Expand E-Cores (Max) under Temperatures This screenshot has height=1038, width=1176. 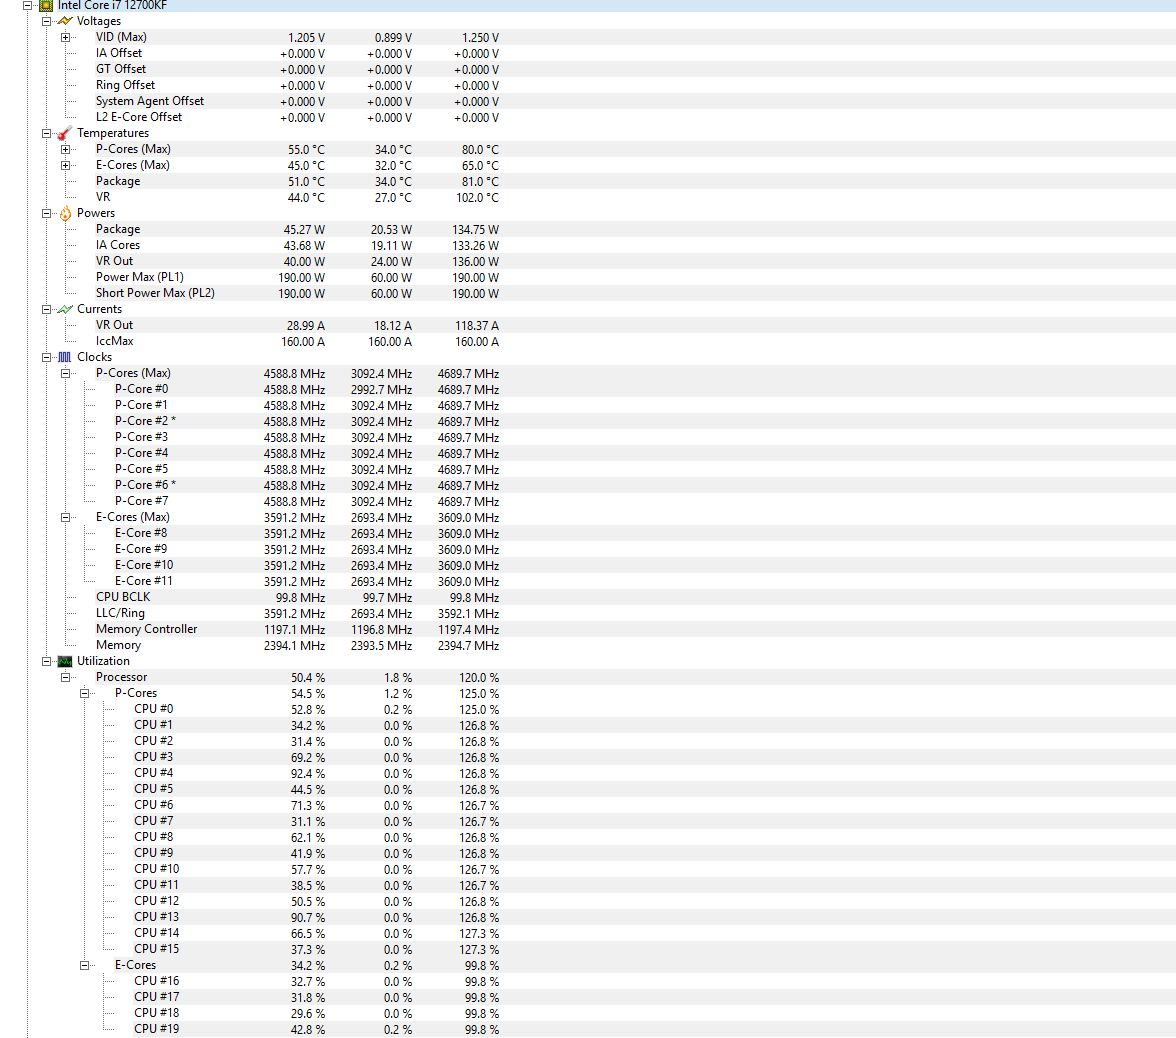click(x=66, y=165)
